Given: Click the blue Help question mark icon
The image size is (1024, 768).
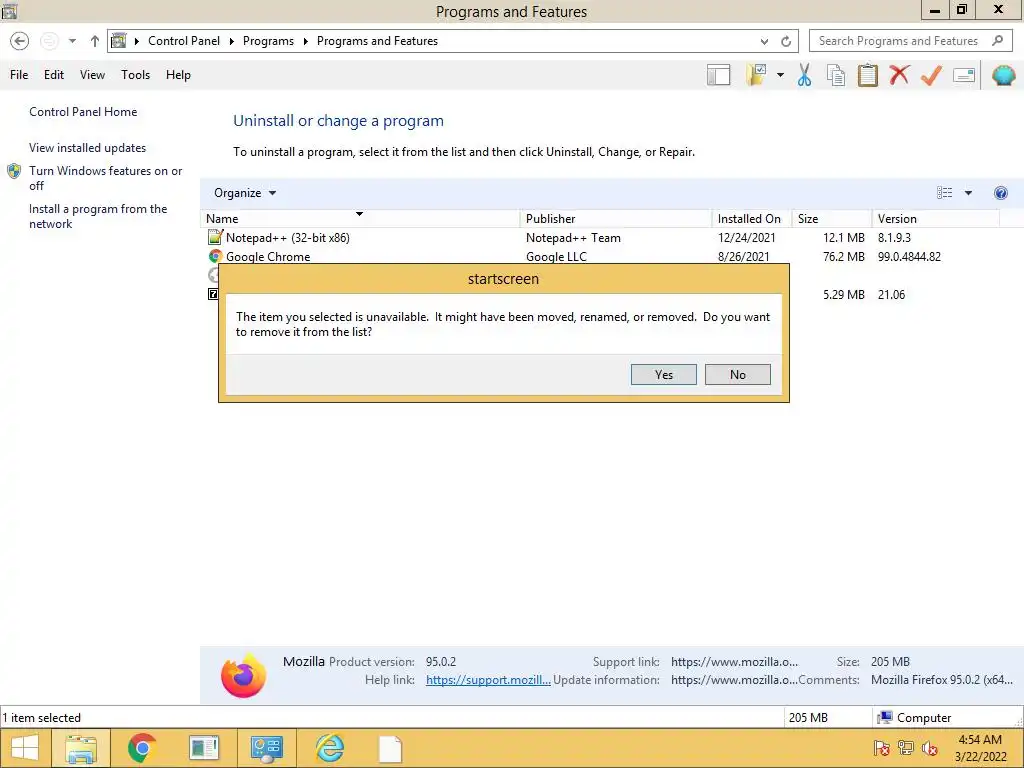Looking at the screenshot, I should 1000,193.
